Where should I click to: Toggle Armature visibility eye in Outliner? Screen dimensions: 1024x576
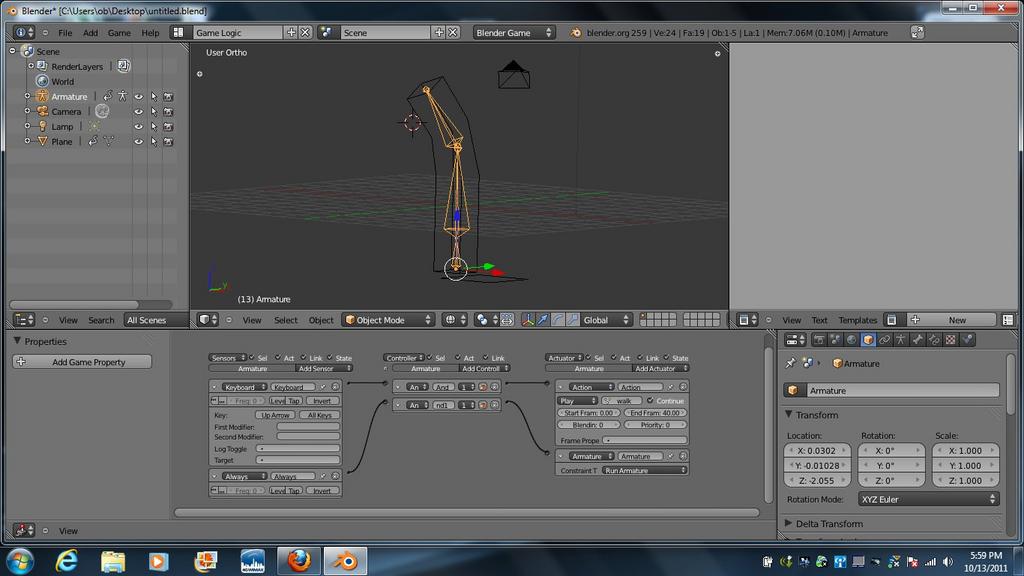[138, 97]
